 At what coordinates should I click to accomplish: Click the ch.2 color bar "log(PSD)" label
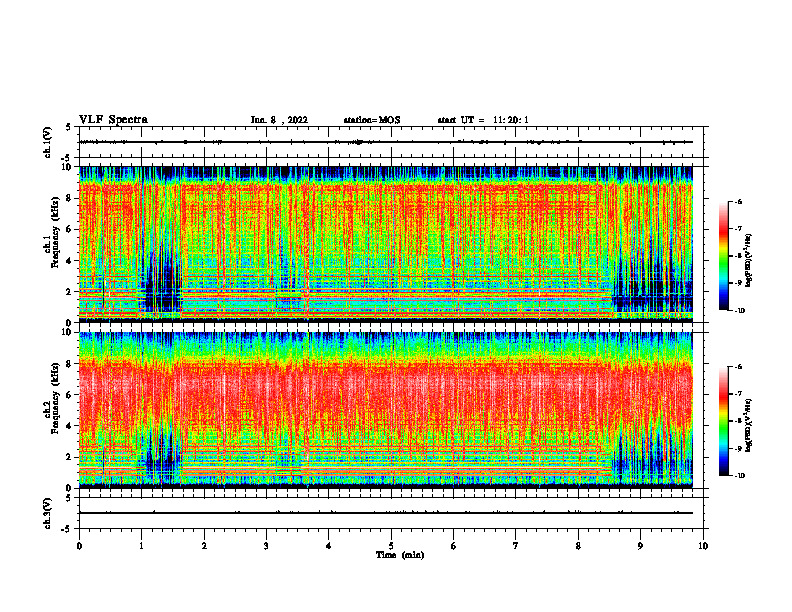[x=749, y=424]
